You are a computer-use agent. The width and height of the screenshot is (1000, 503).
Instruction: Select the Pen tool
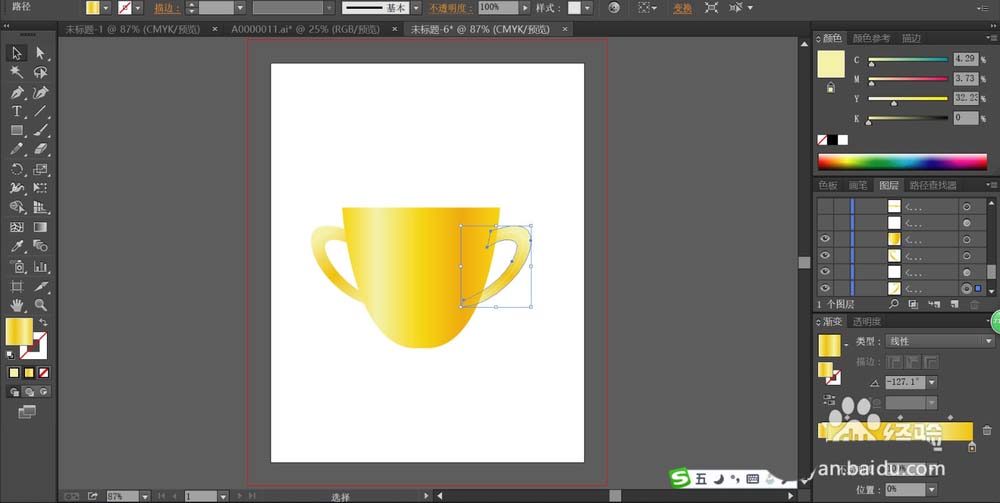point(17,92)
